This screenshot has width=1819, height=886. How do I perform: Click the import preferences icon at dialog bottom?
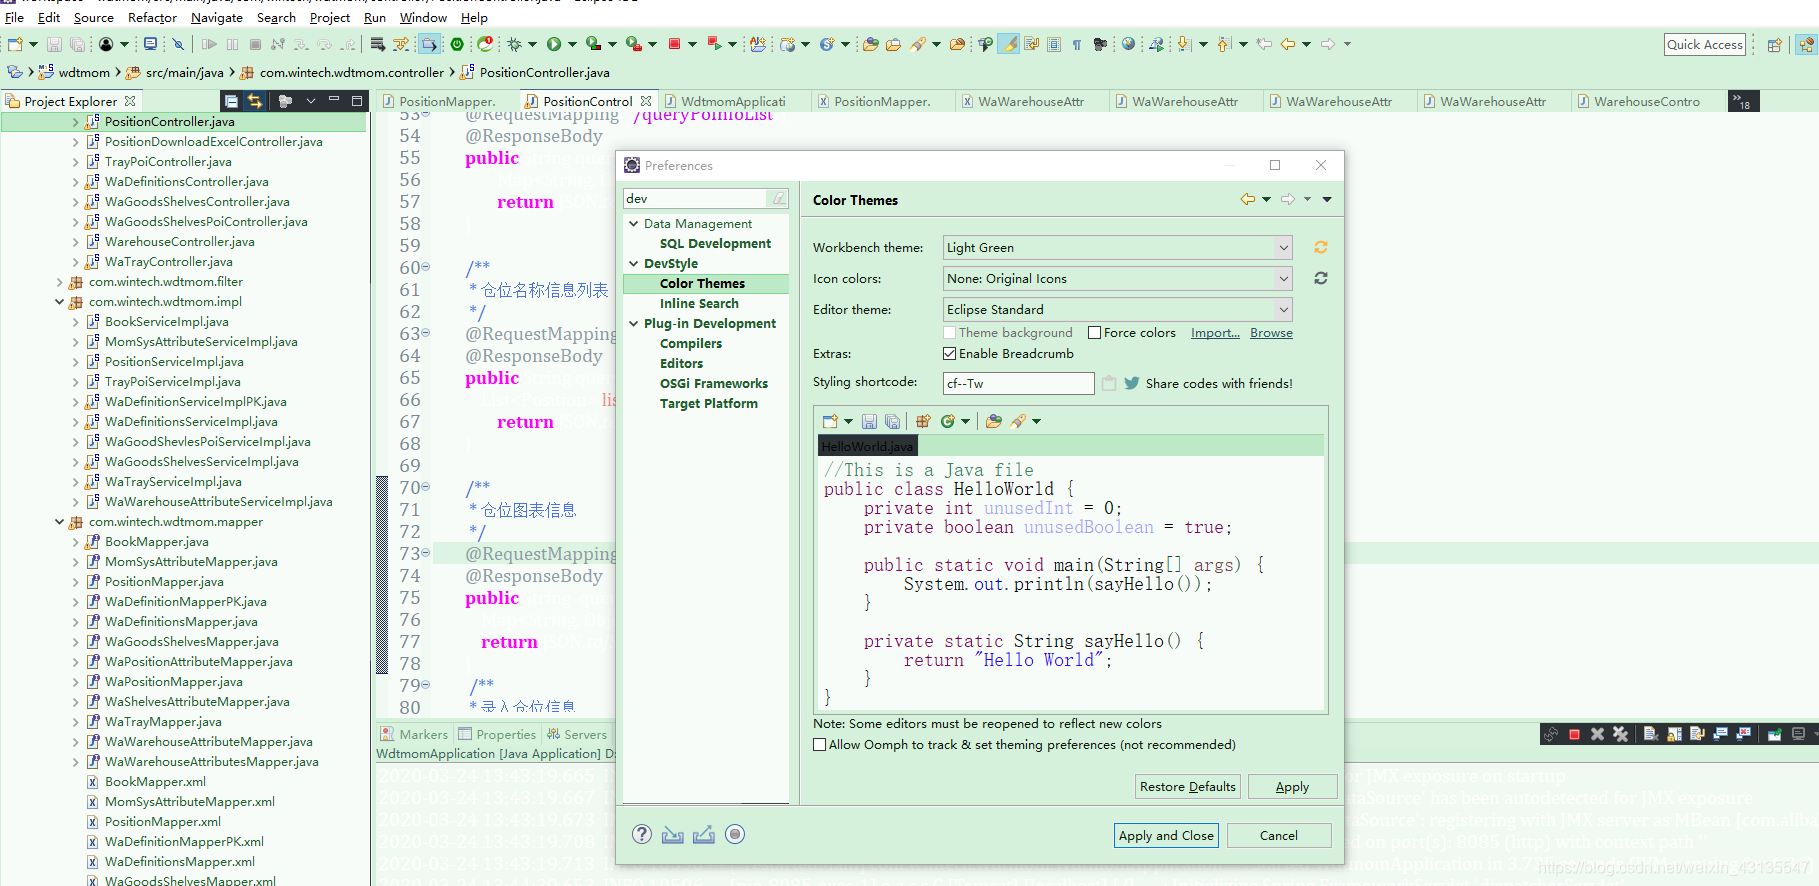click(x=673, y=834)
